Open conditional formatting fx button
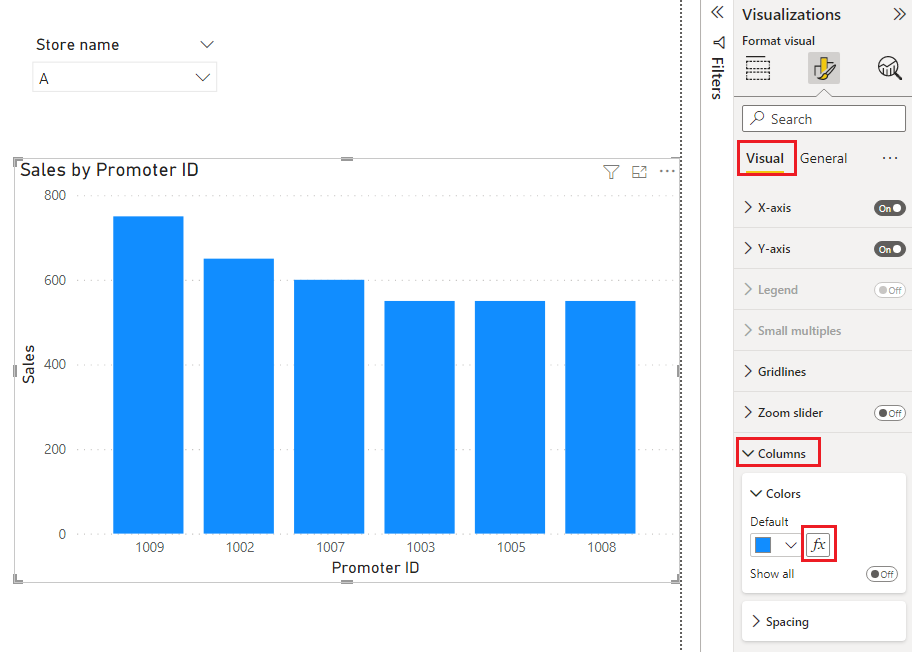 (818, 544)
